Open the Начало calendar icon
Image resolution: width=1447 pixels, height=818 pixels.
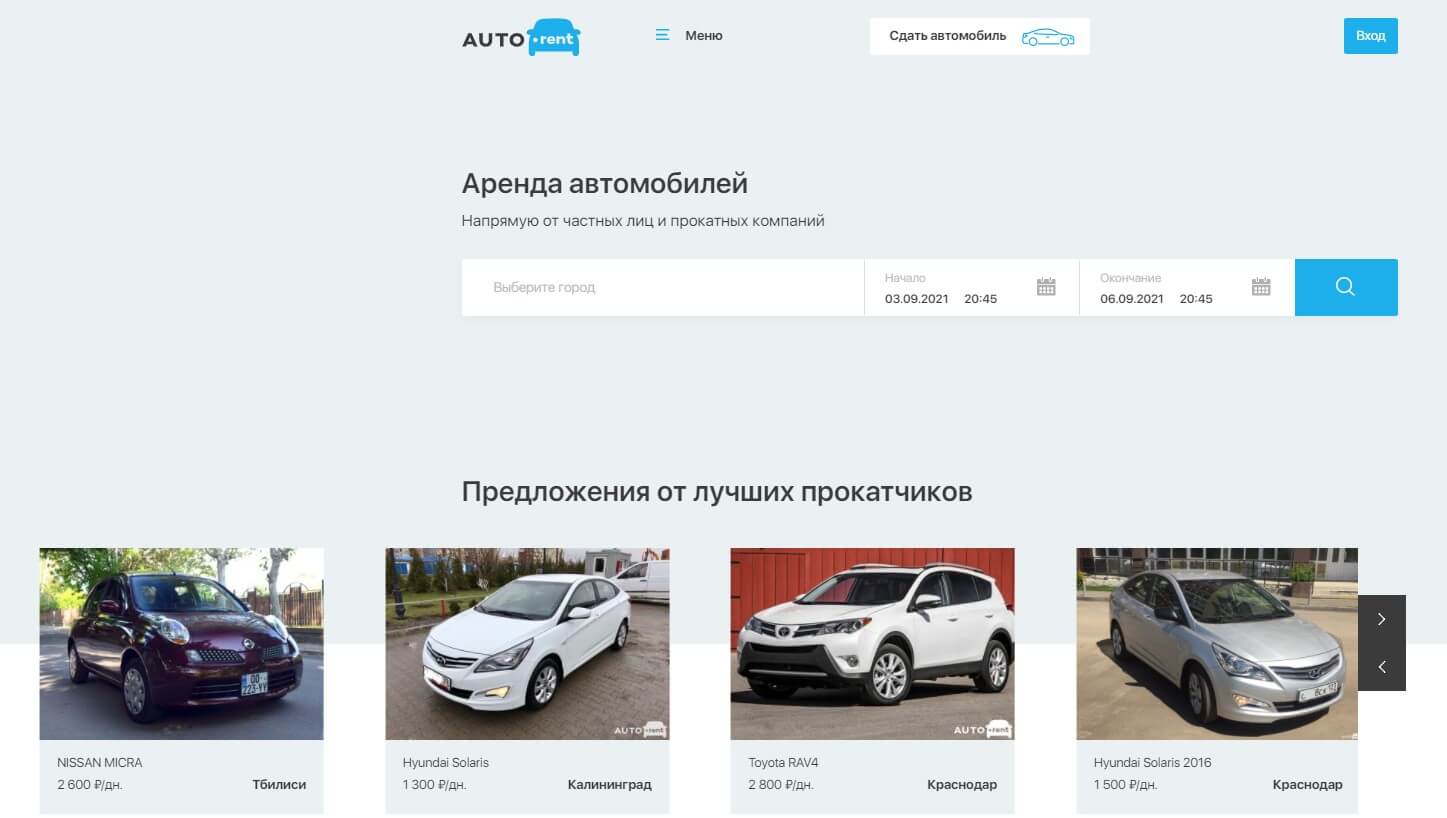coord(1046,286)
